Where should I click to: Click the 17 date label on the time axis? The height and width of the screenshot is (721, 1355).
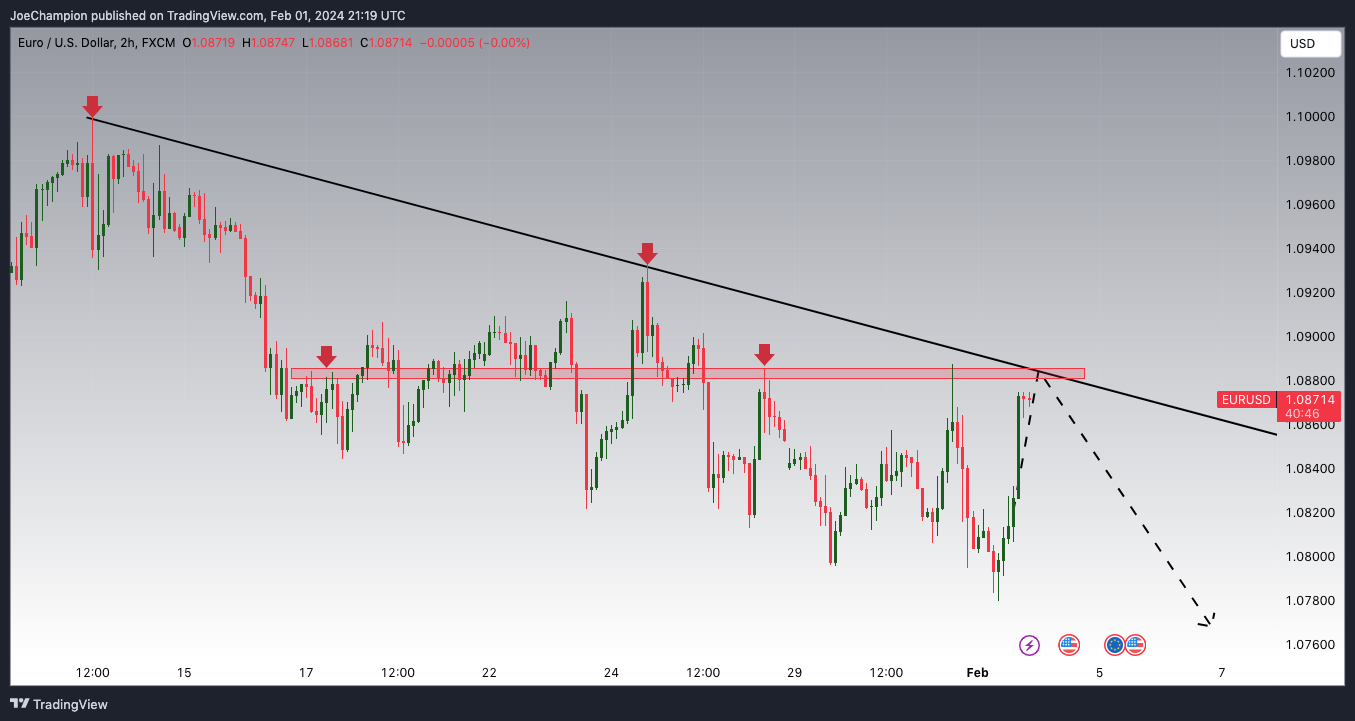(x=306, y=673)
